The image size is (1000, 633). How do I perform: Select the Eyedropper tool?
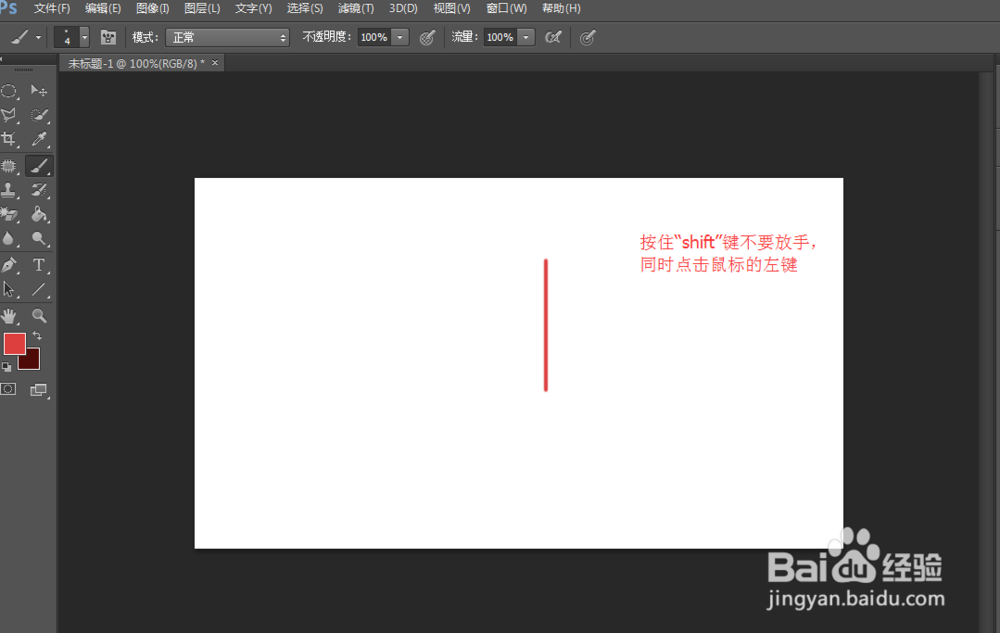[39, 139]
